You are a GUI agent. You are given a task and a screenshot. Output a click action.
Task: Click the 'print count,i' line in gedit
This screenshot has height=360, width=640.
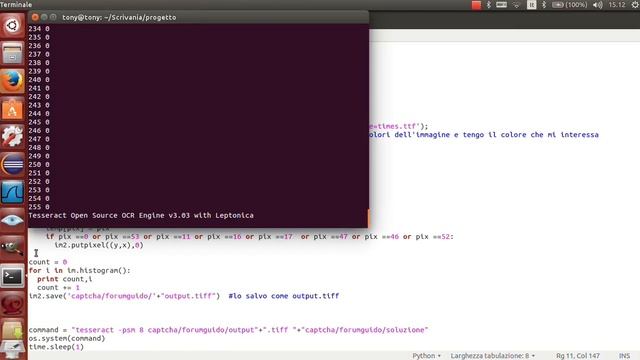pyautogui.click(x=64, y=279)
